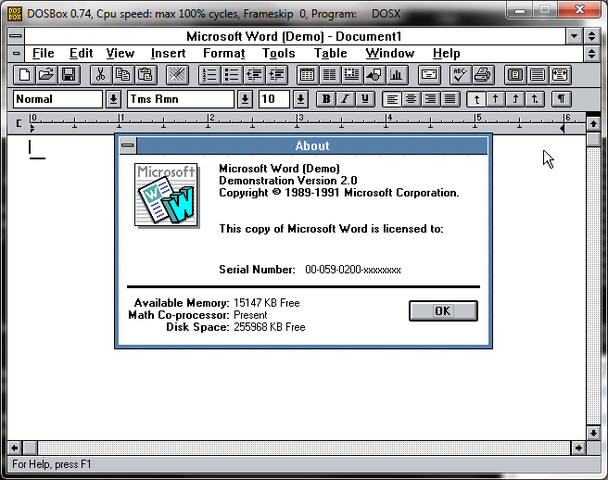The height and width of the screenshot is (480, 608).
Task: Open the font size dropdown arrow
Action: coord(301,99)
